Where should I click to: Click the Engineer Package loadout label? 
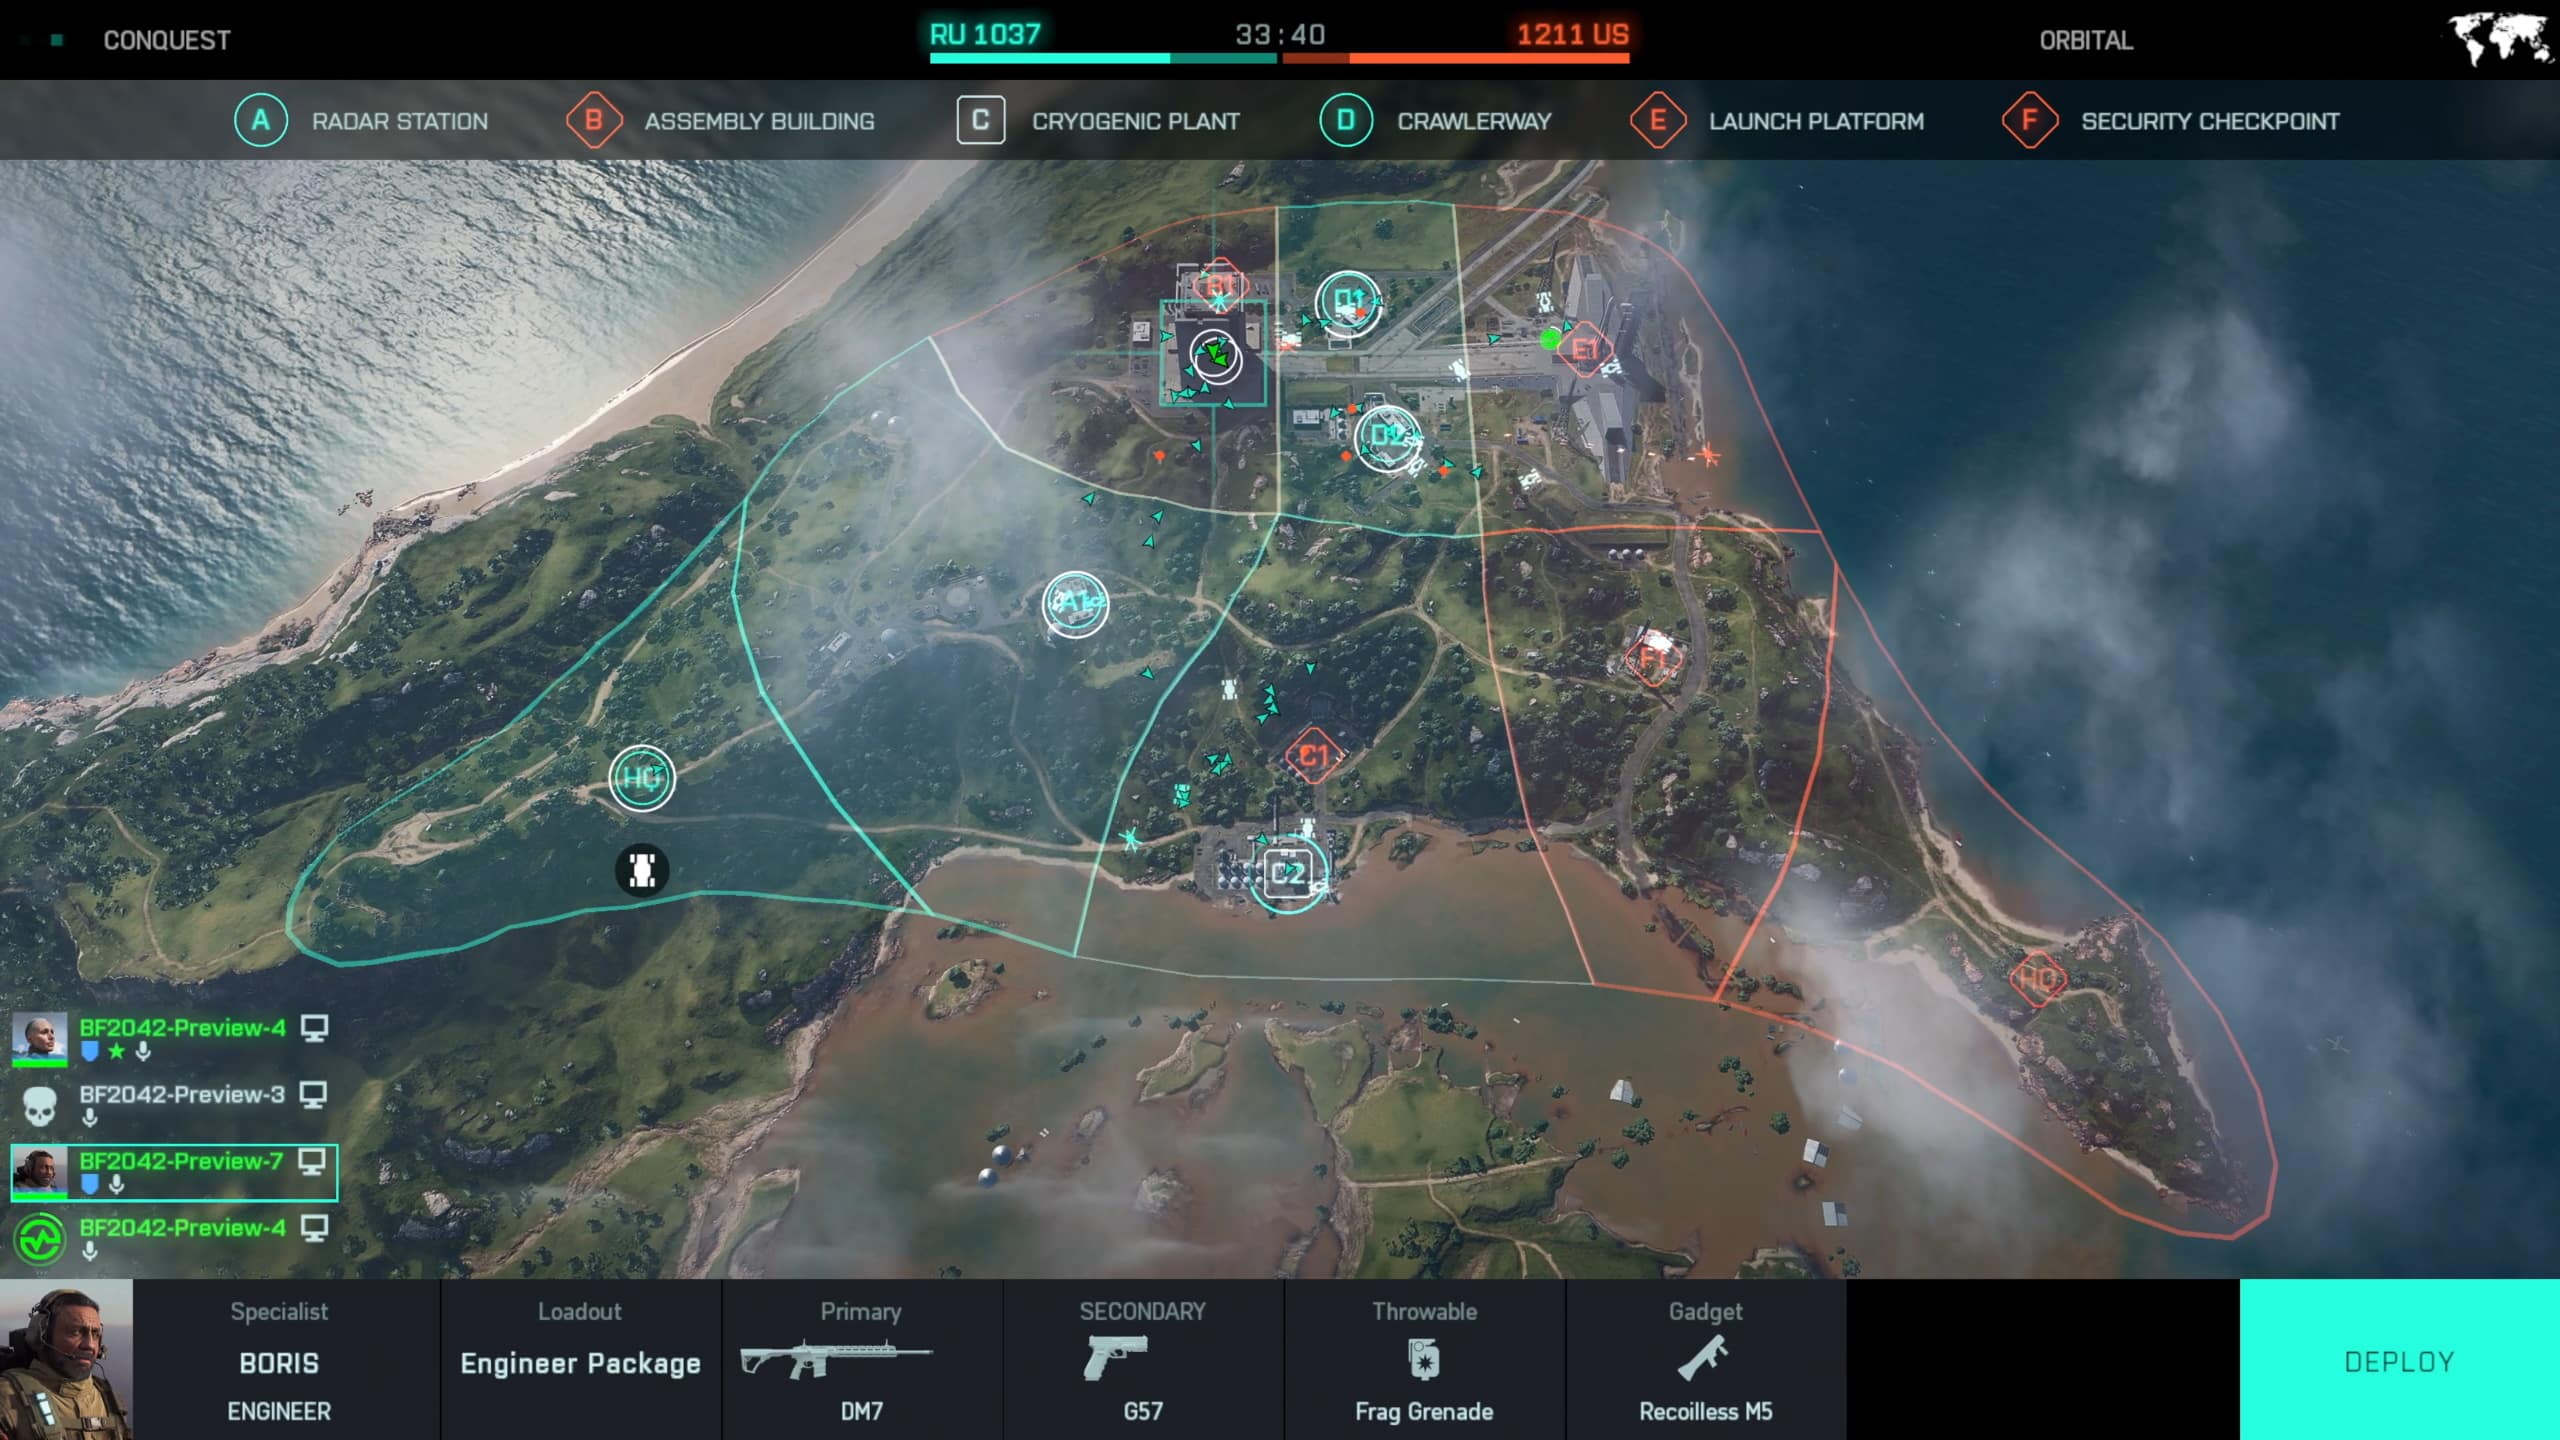coord(580,1361)
